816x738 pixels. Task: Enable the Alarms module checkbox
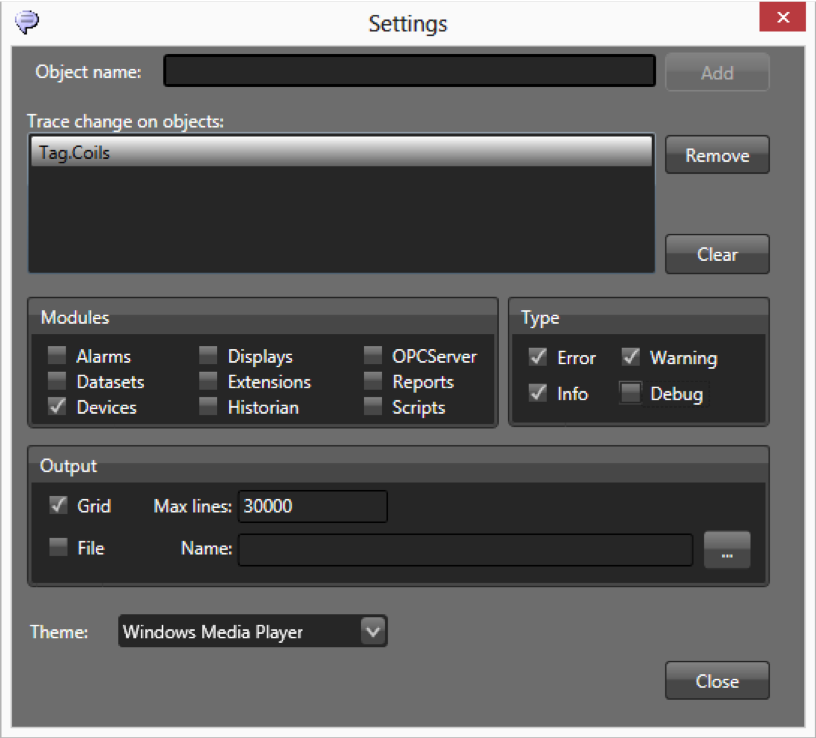pyautogui.click(x=58, y=356)
